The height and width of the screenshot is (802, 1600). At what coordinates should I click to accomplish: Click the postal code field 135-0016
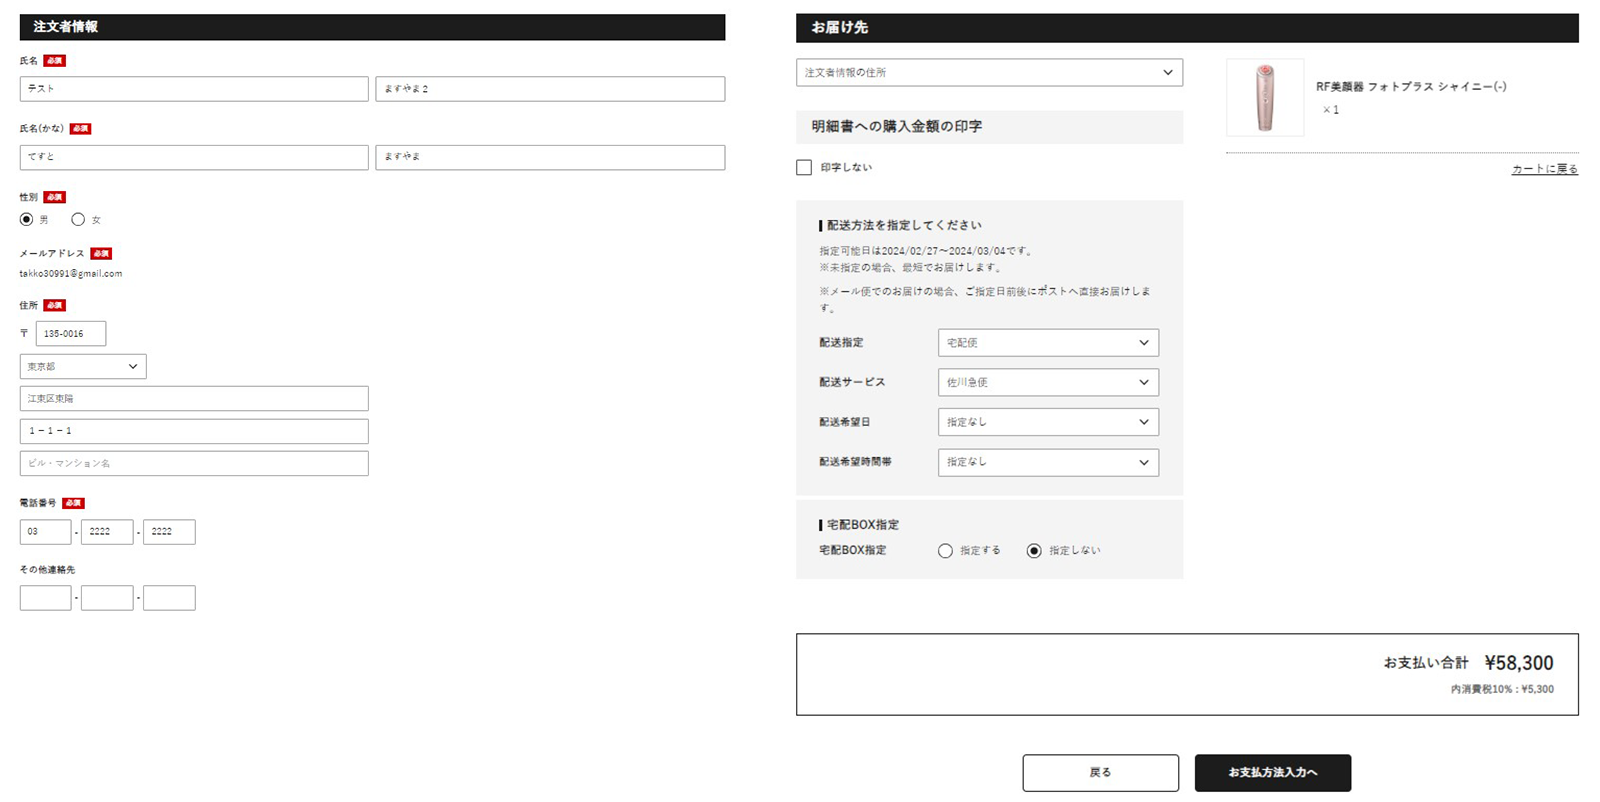71,333
